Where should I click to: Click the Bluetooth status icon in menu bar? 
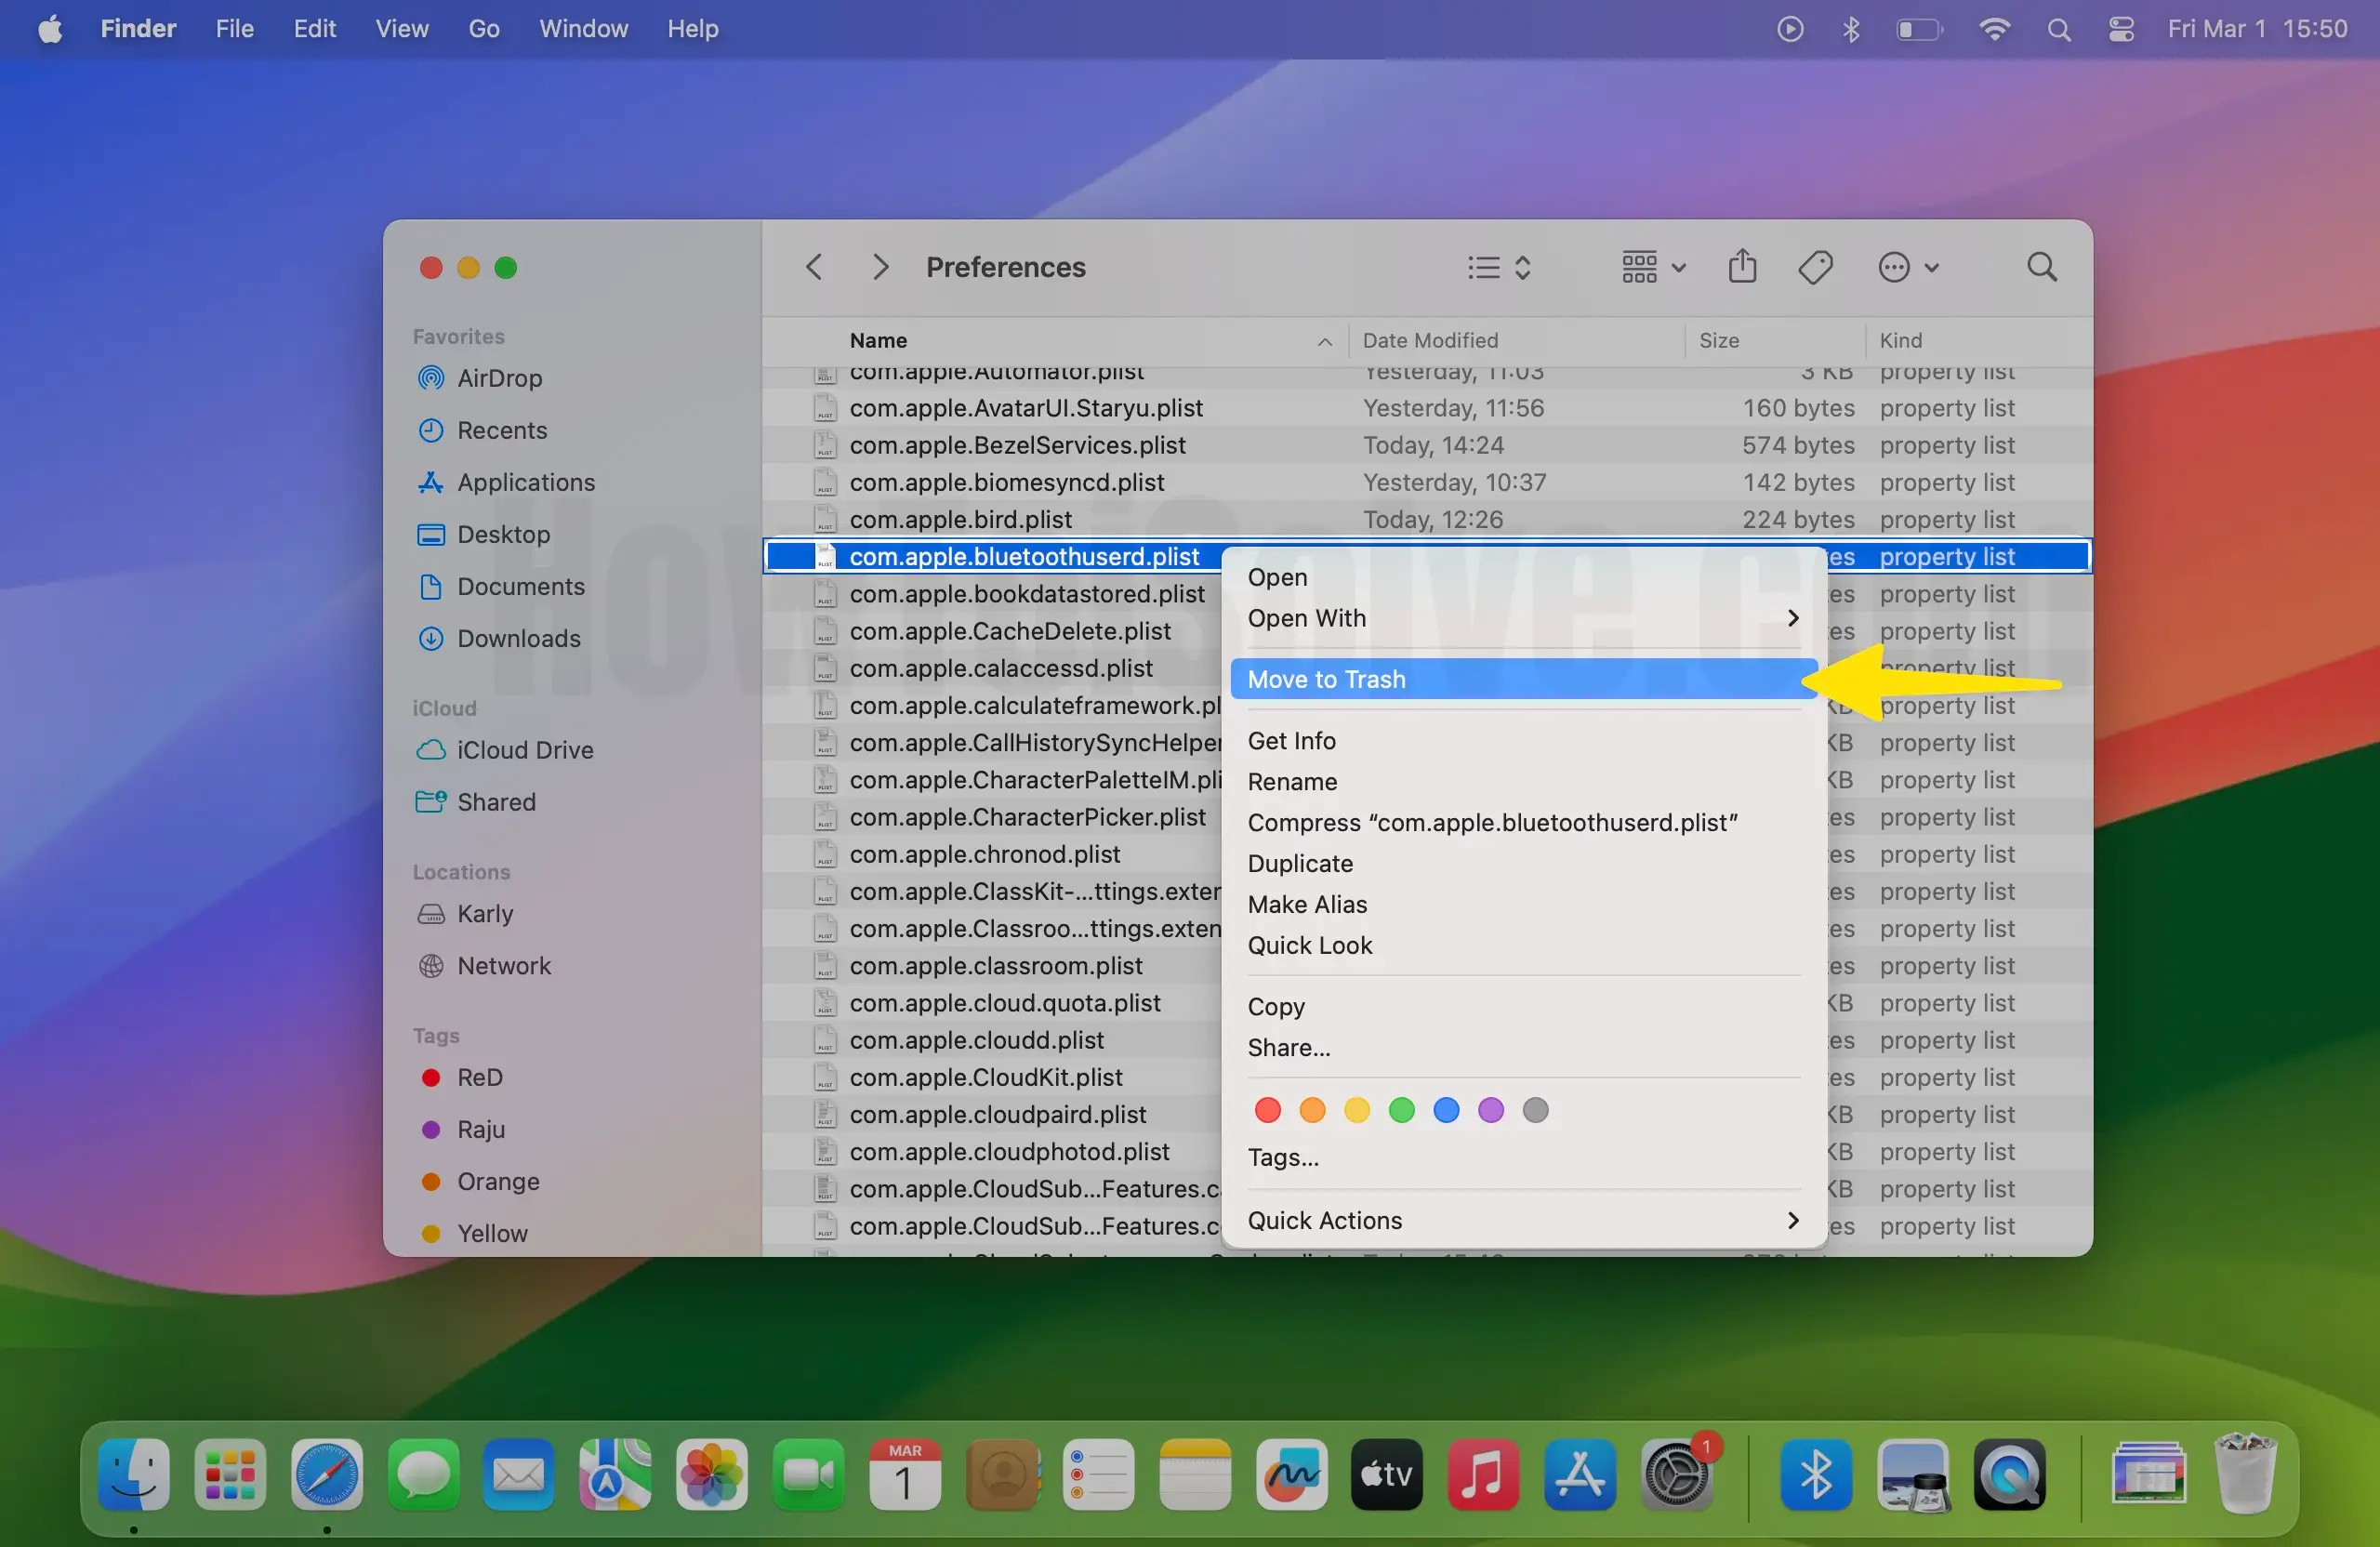(1851, 29)
